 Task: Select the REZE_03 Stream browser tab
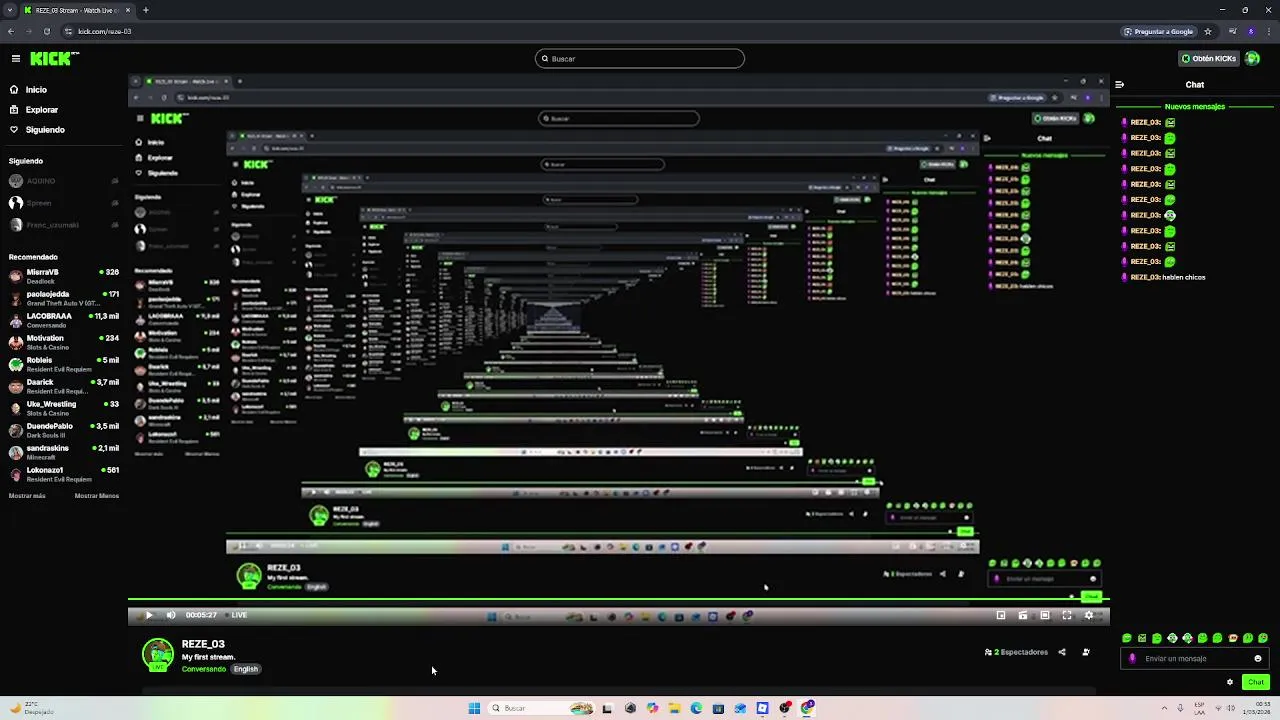click(x=76, y=10)
